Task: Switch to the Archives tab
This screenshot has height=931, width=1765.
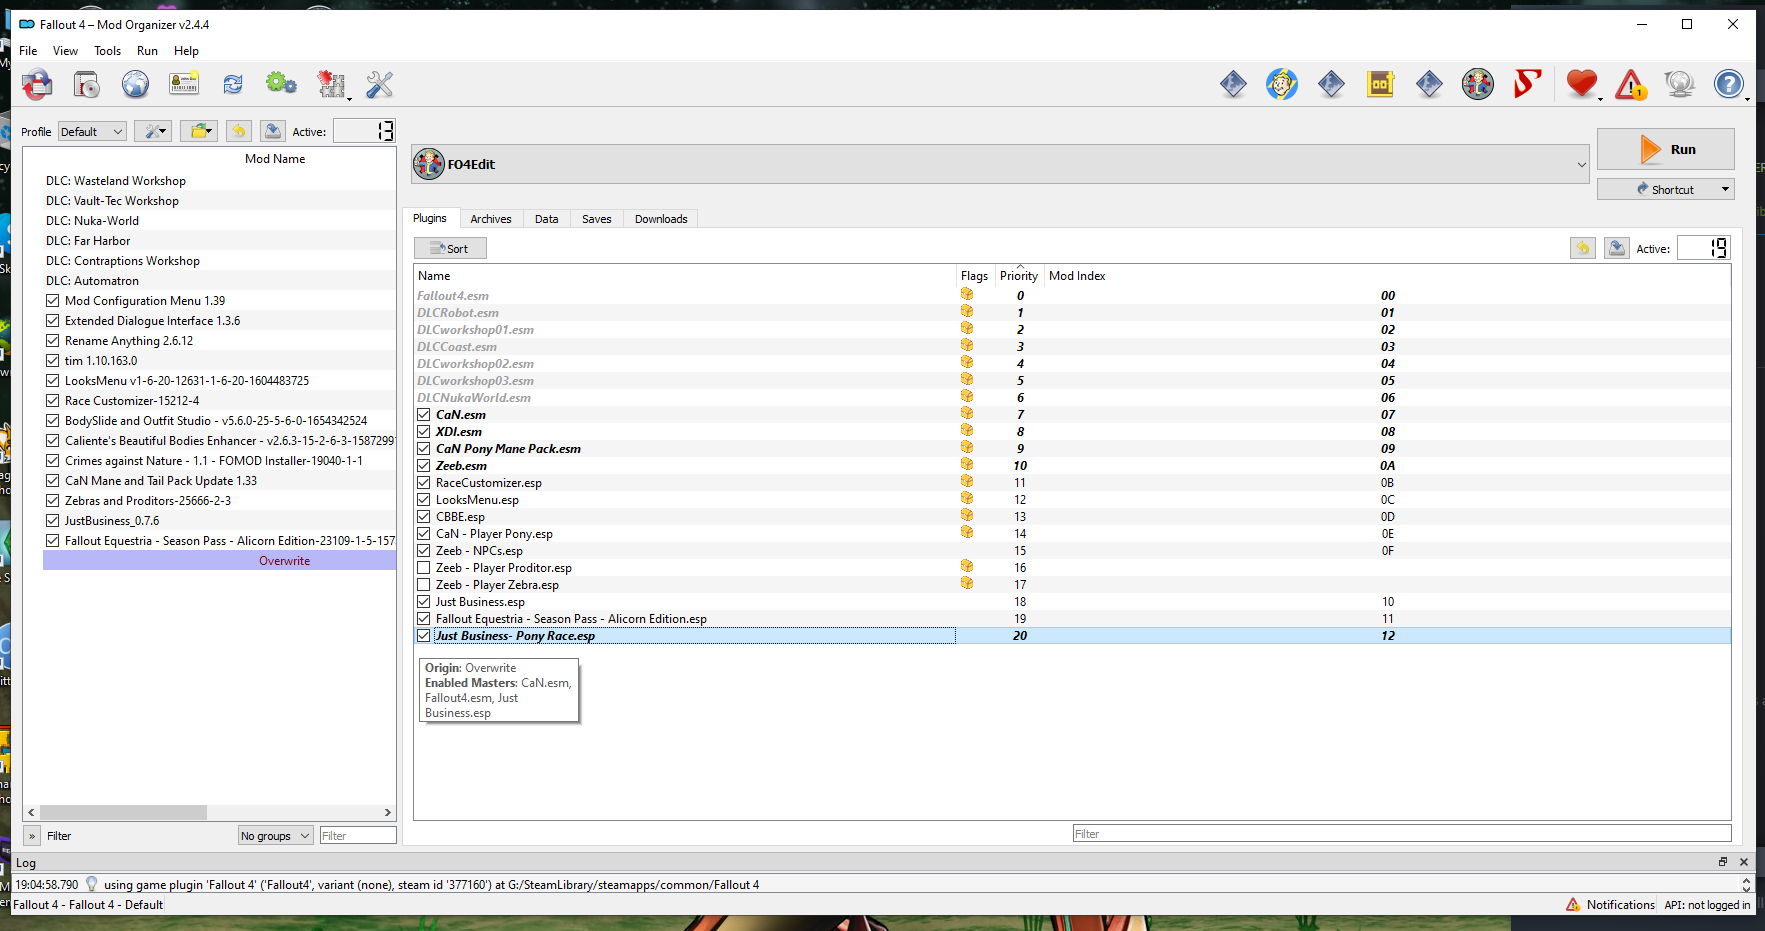Action: [491, 219]
